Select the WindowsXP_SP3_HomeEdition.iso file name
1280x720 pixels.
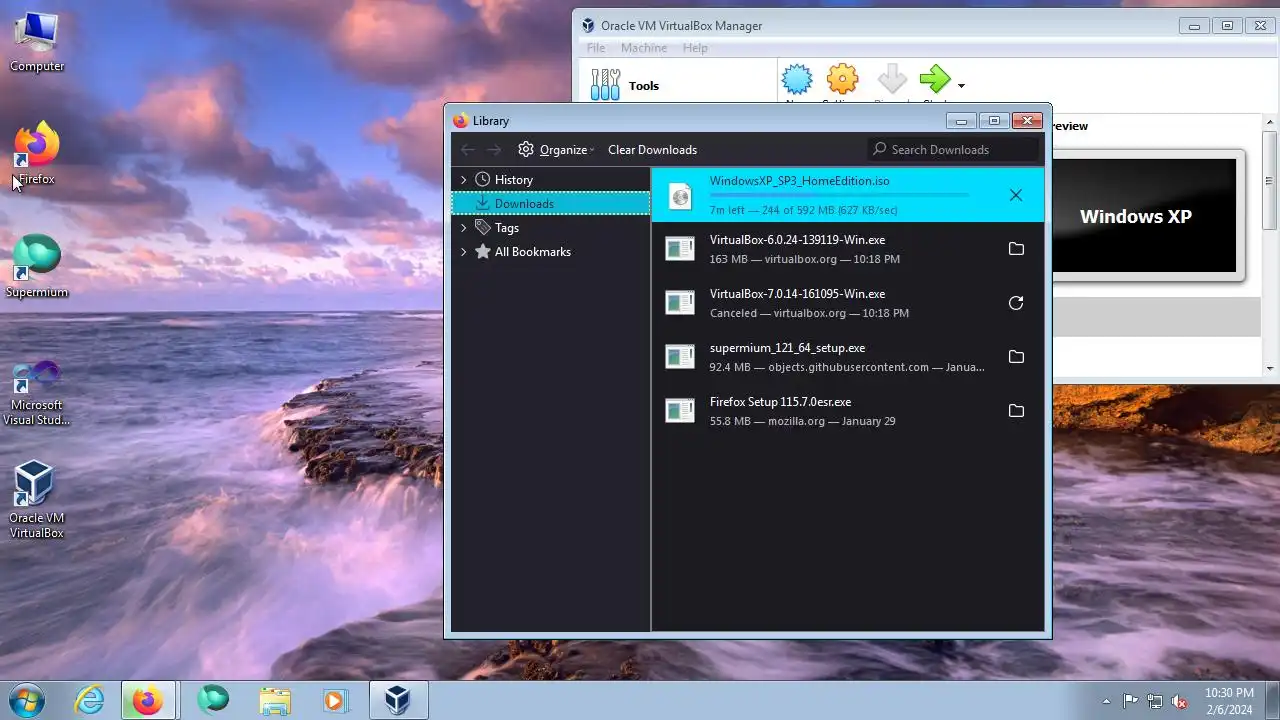click(799, 181)
